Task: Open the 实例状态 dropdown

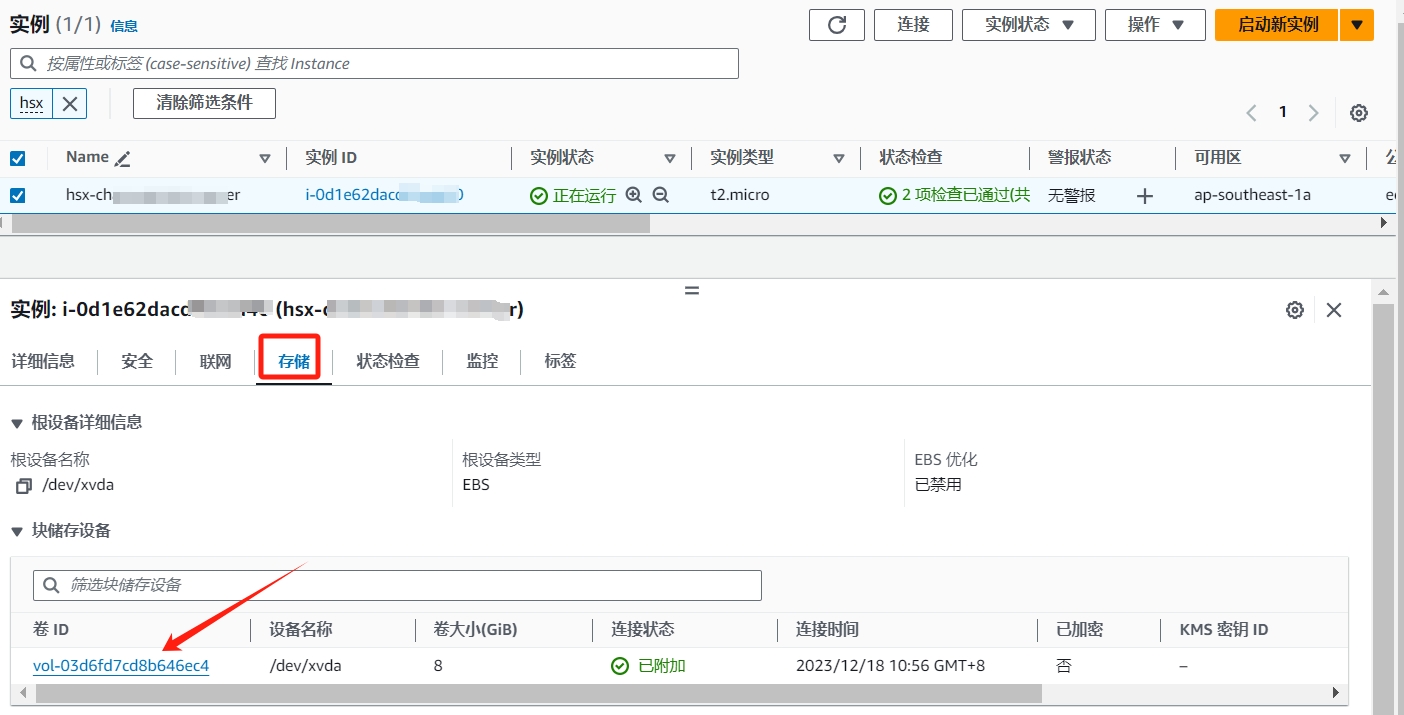Action: point(1028,25)
